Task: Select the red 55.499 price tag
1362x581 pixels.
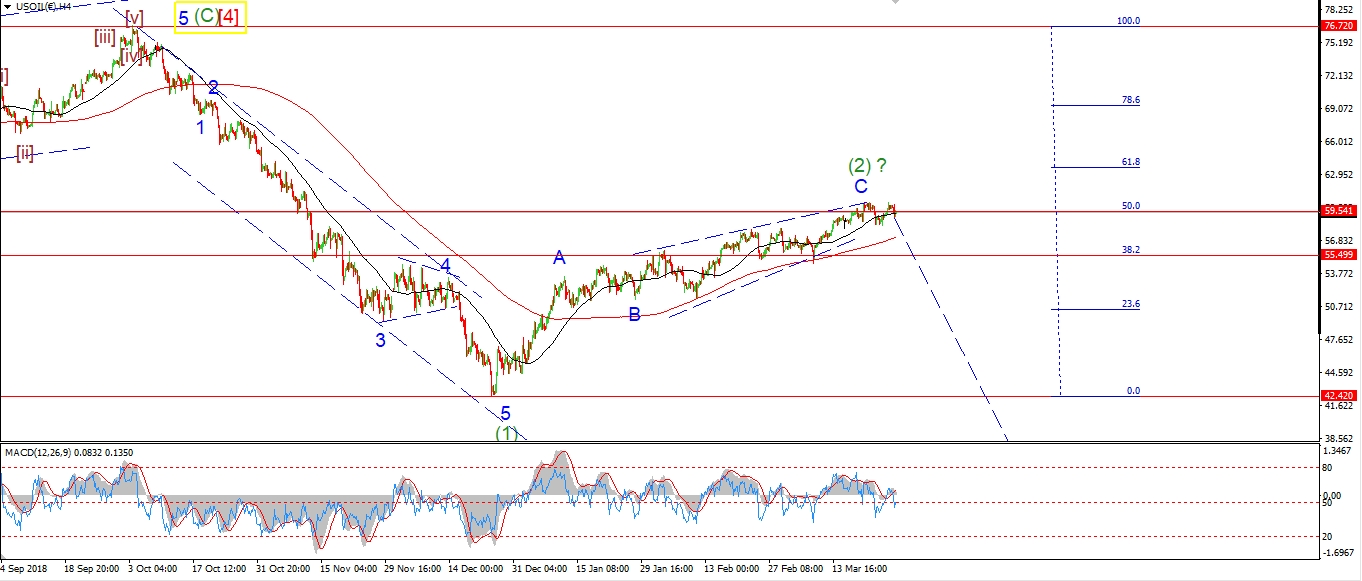Action: coord(1338,256)
